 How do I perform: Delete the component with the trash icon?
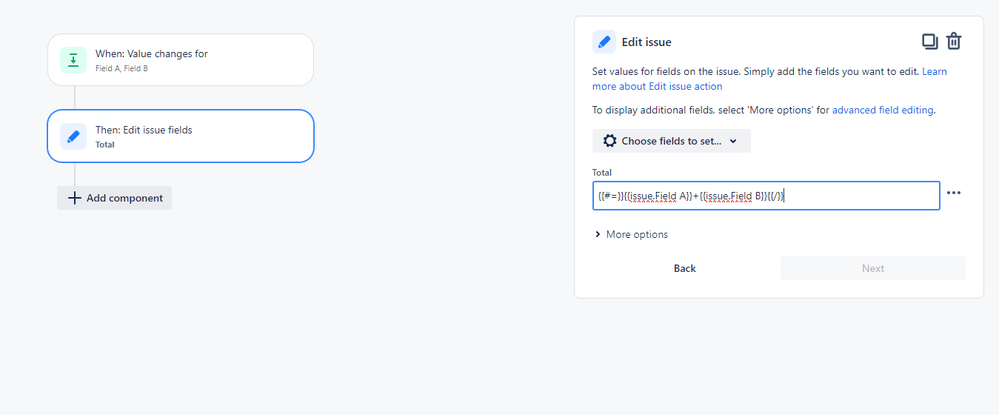tap(954, 41)
